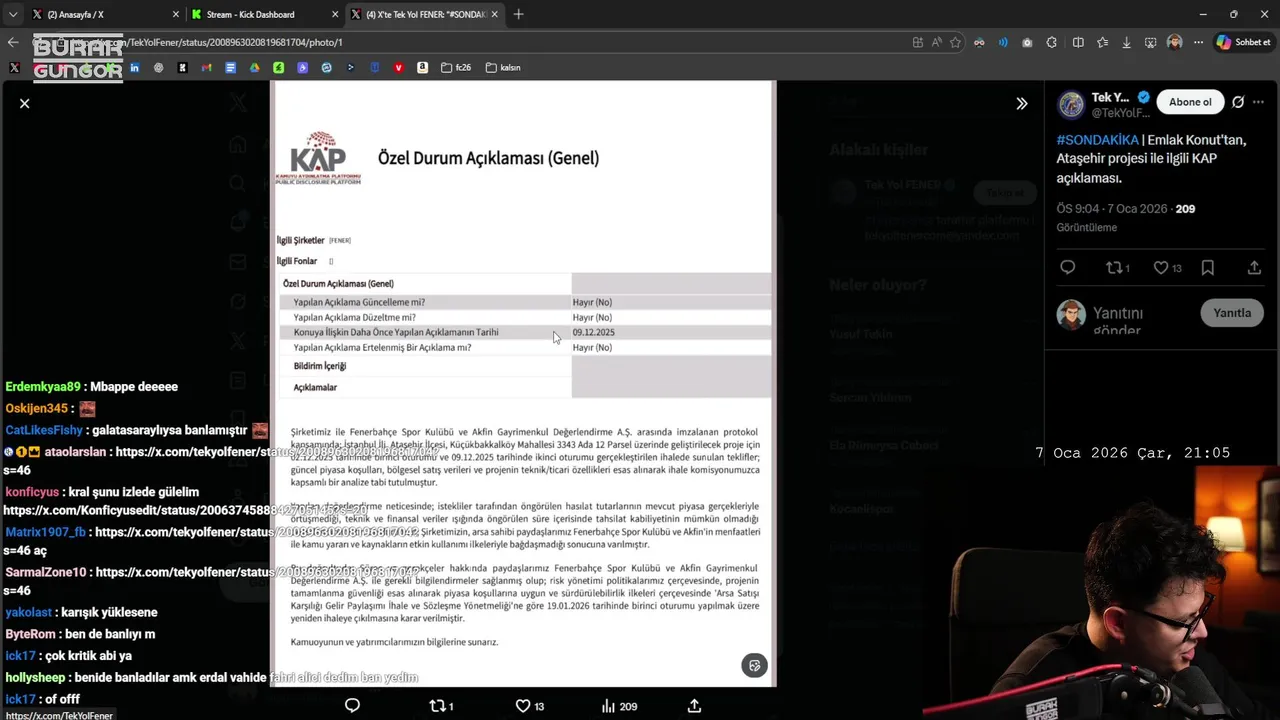Click the image tool badge on the photo
This screenshot has height=720, width=1280.
(754, 666)
